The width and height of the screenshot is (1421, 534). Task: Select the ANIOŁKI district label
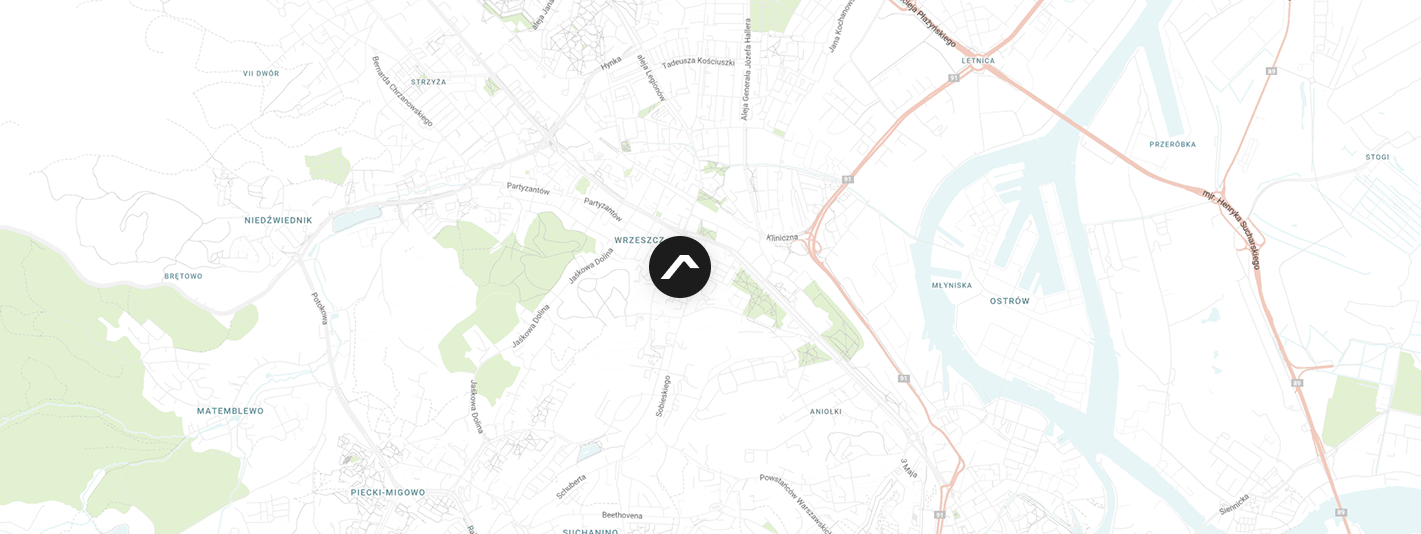(826, 411)
